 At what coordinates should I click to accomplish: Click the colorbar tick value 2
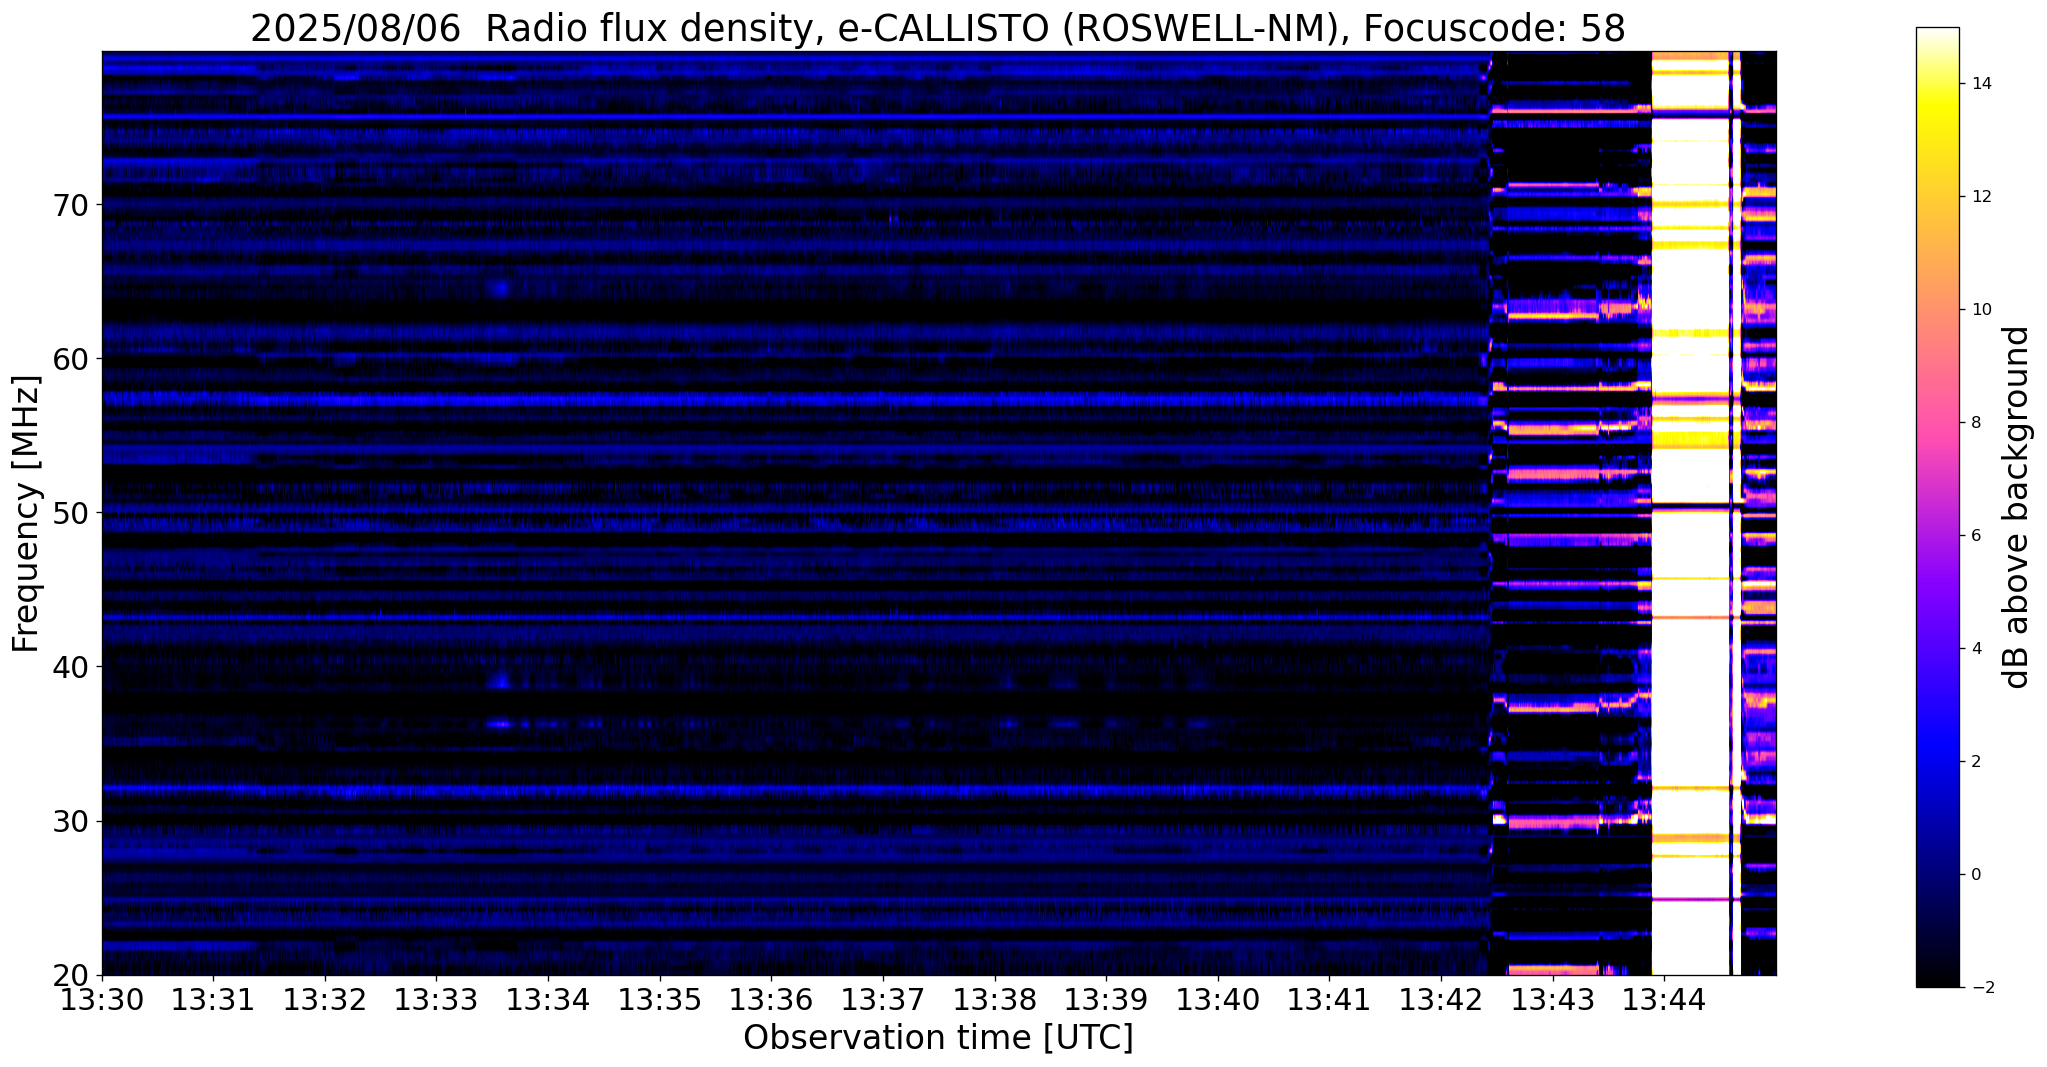(x=1976, y=762)
